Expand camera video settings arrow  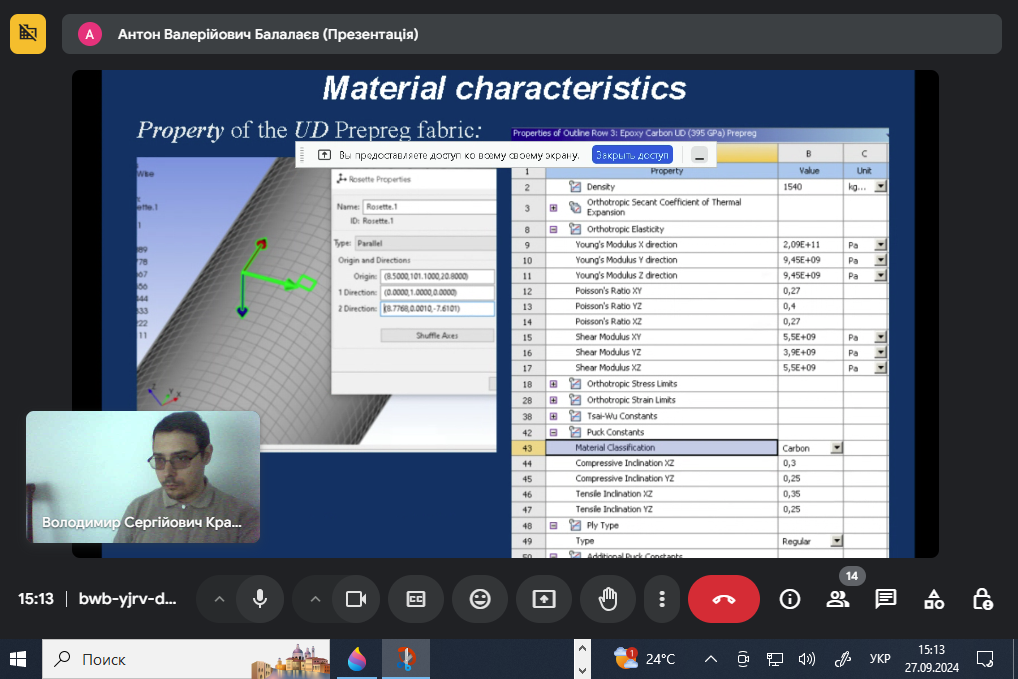click(314, 599)
